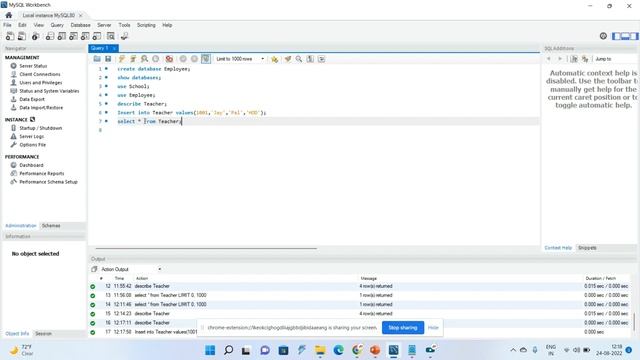640x360 pixels.
Task: Execute the query with lightning icon
Action: [122, 59]
